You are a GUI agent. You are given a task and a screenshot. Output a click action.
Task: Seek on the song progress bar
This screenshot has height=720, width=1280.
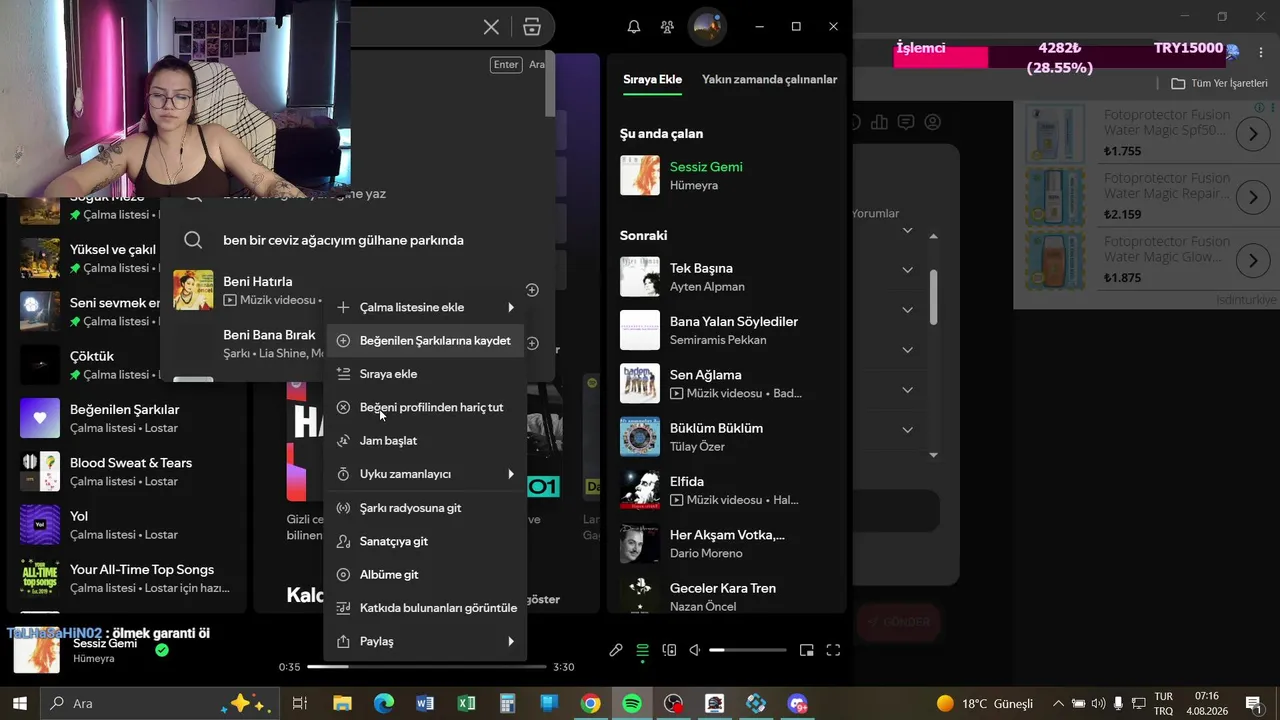(427, 667)
